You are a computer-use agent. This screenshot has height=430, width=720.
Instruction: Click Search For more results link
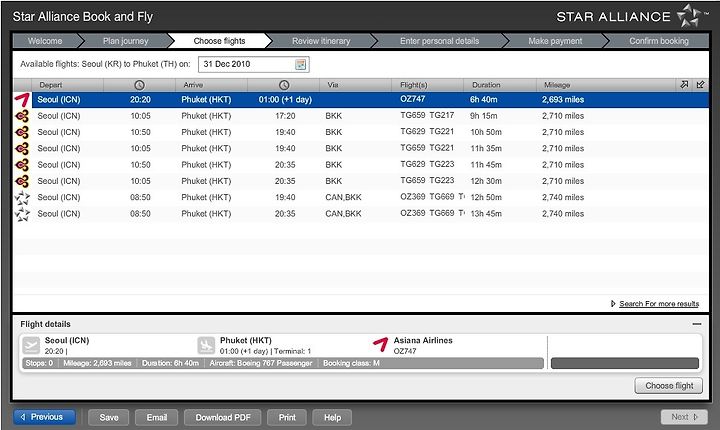click(659, 304)
